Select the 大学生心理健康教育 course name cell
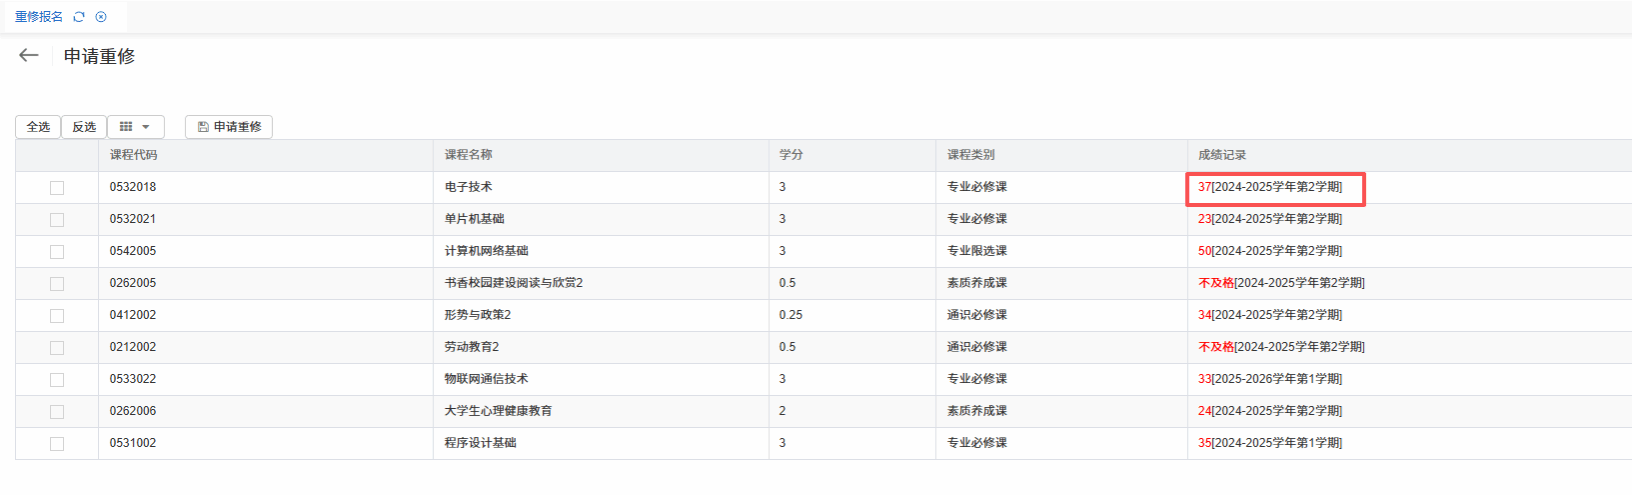 pyautogui.click(x=498, y=411)
